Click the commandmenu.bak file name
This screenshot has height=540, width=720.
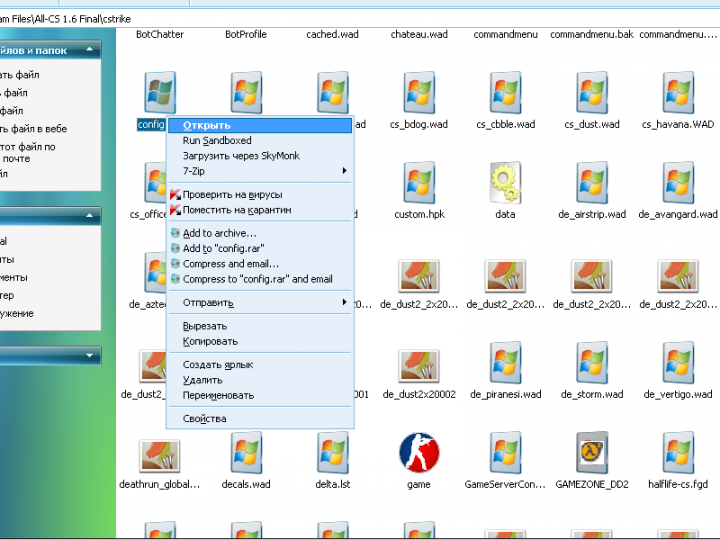[x=592, y=34]
